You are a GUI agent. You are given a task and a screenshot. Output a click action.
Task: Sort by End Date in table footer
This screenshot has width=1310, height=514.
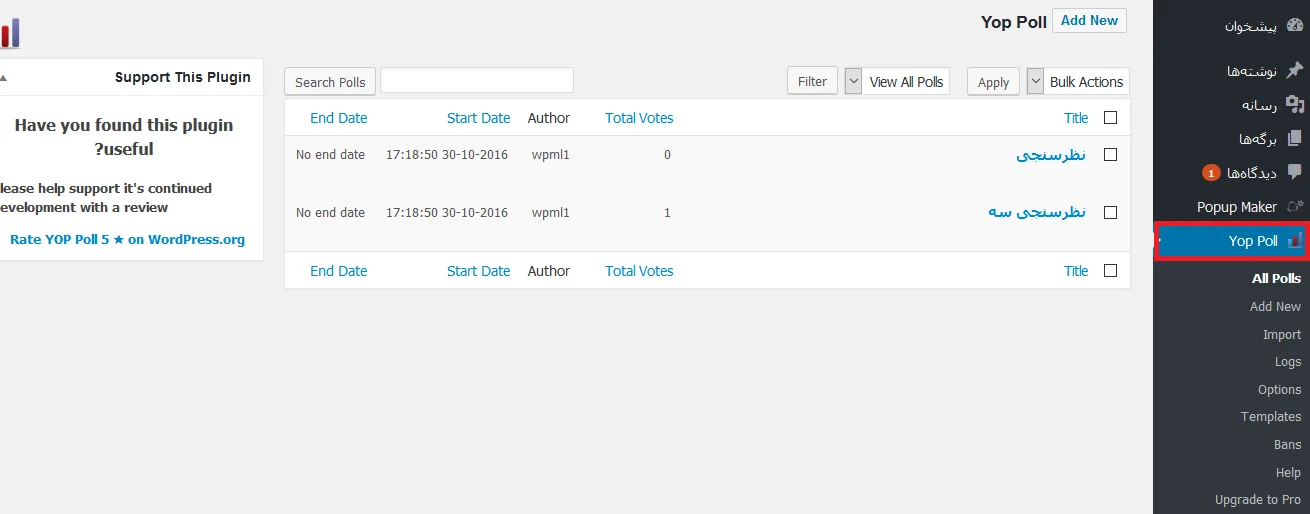pos(338,271)
